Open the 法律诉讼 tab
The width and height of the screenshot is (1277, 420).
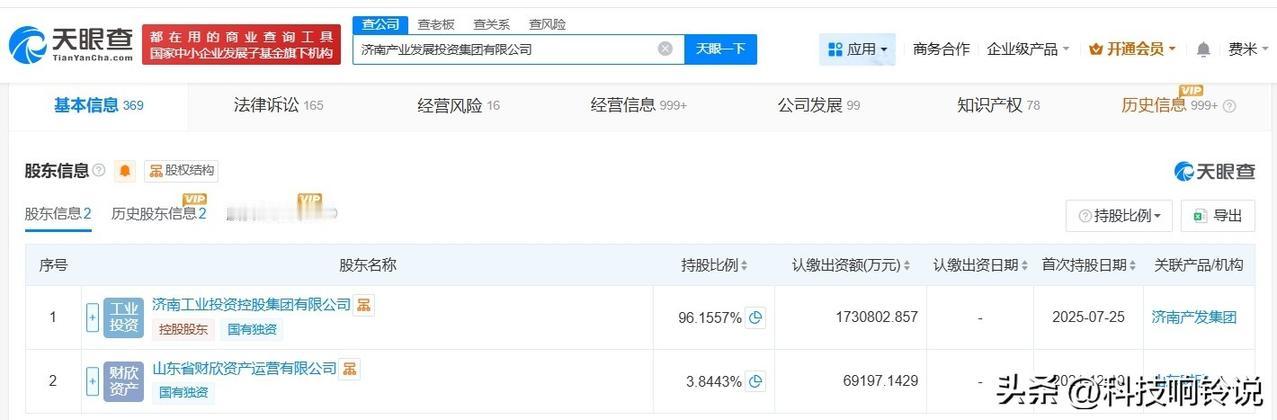coord(278,105)
